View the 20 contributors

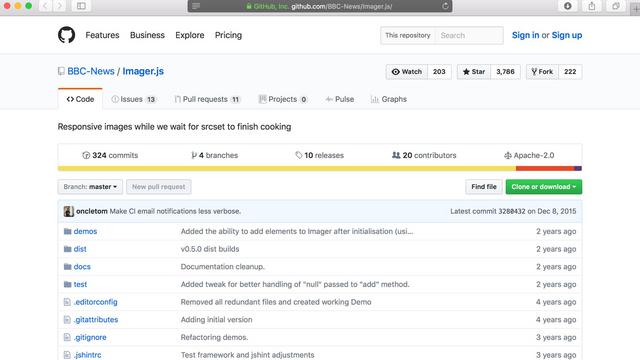point(424,156)
